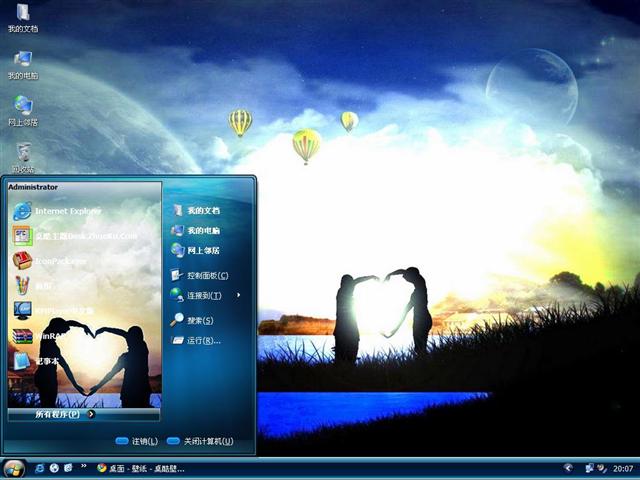Viewport: 640px width, 480px height.
Task: Open the 我的文档 desktop icon
Action: point(23,18)
